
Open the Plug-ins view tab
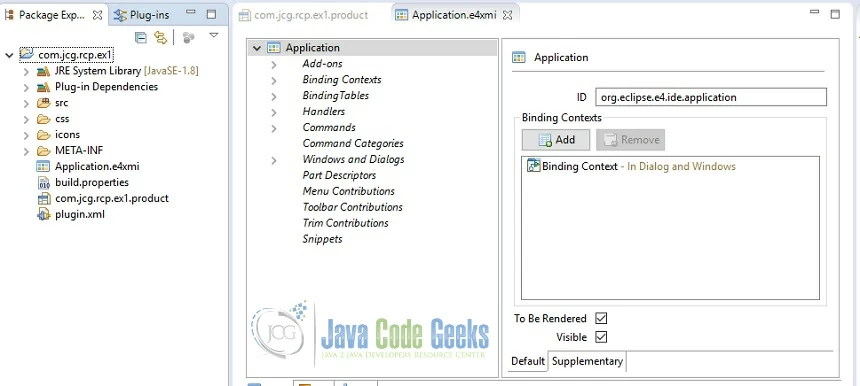point(142,15)
